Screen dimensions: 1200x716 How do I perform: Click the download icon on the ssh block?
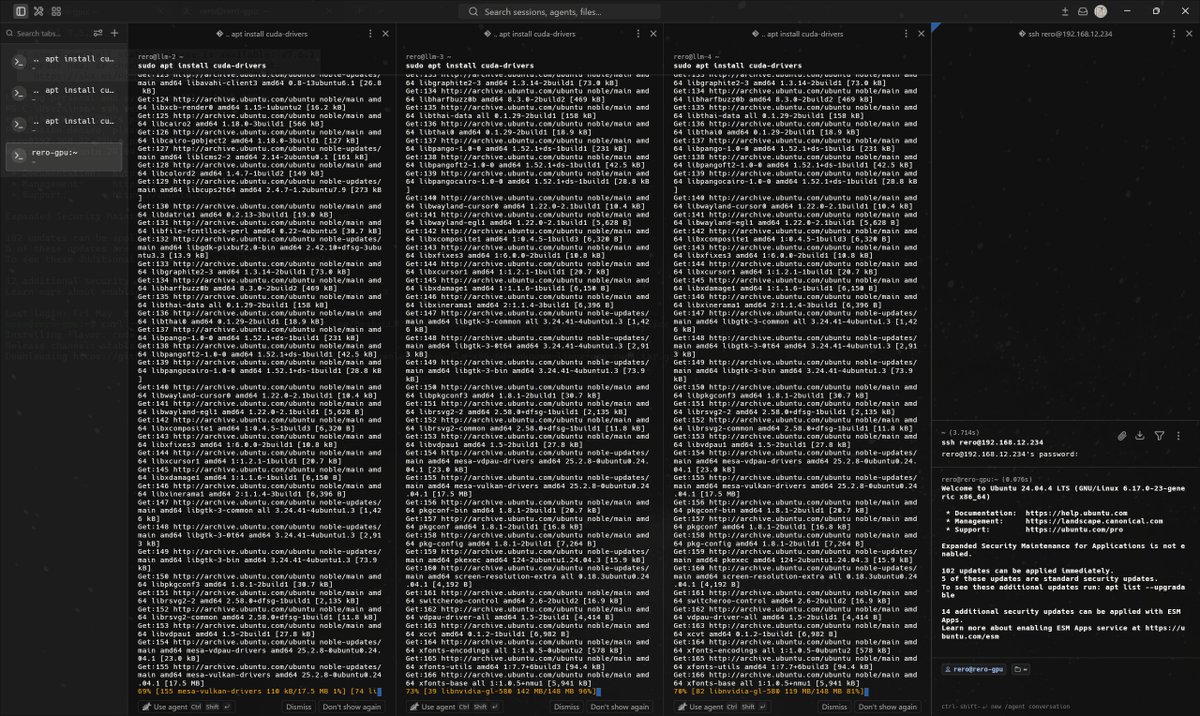(1141, 435)
